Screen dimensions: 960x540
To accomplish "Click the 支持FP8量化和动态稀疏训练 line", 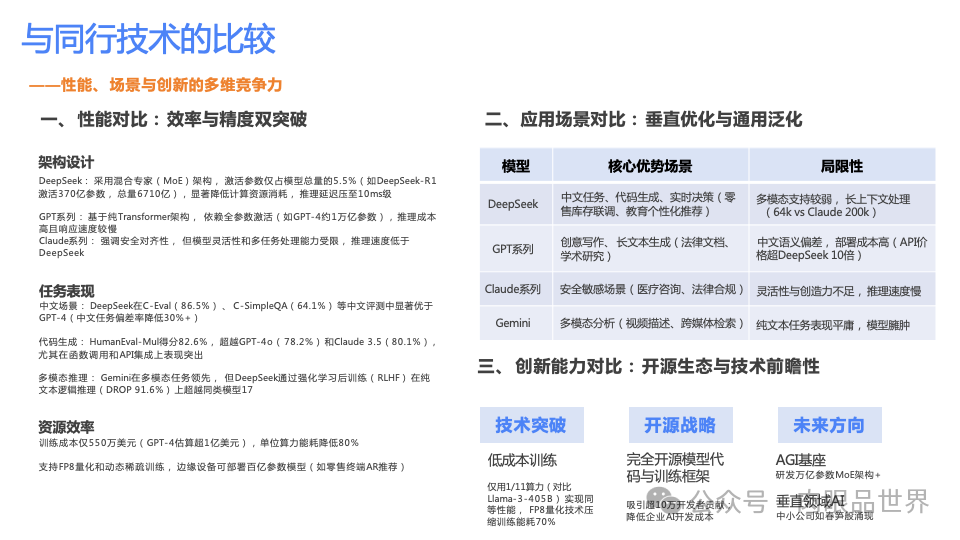I will point(222,467).
